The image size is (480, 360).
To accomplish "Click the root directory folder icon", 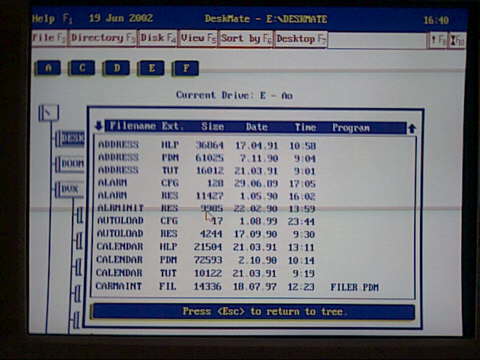I will 49,113.
